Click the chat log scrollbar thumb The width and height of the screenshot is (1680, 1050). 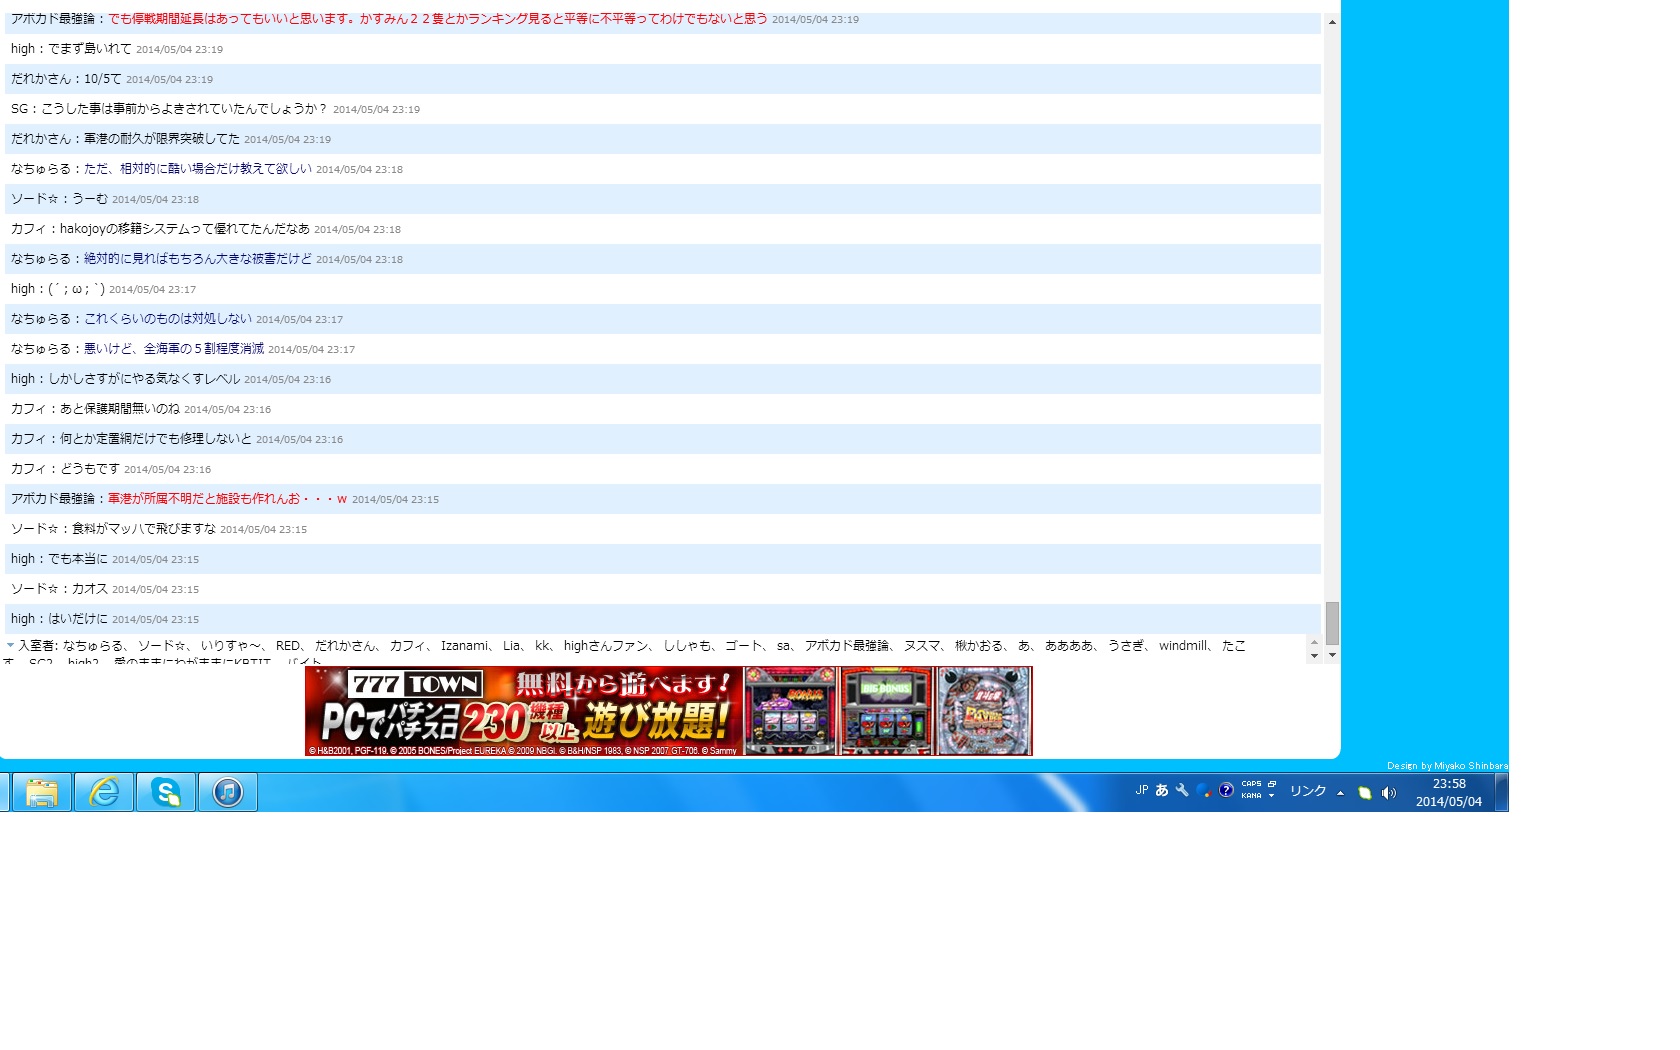(x=1332, y=623)
